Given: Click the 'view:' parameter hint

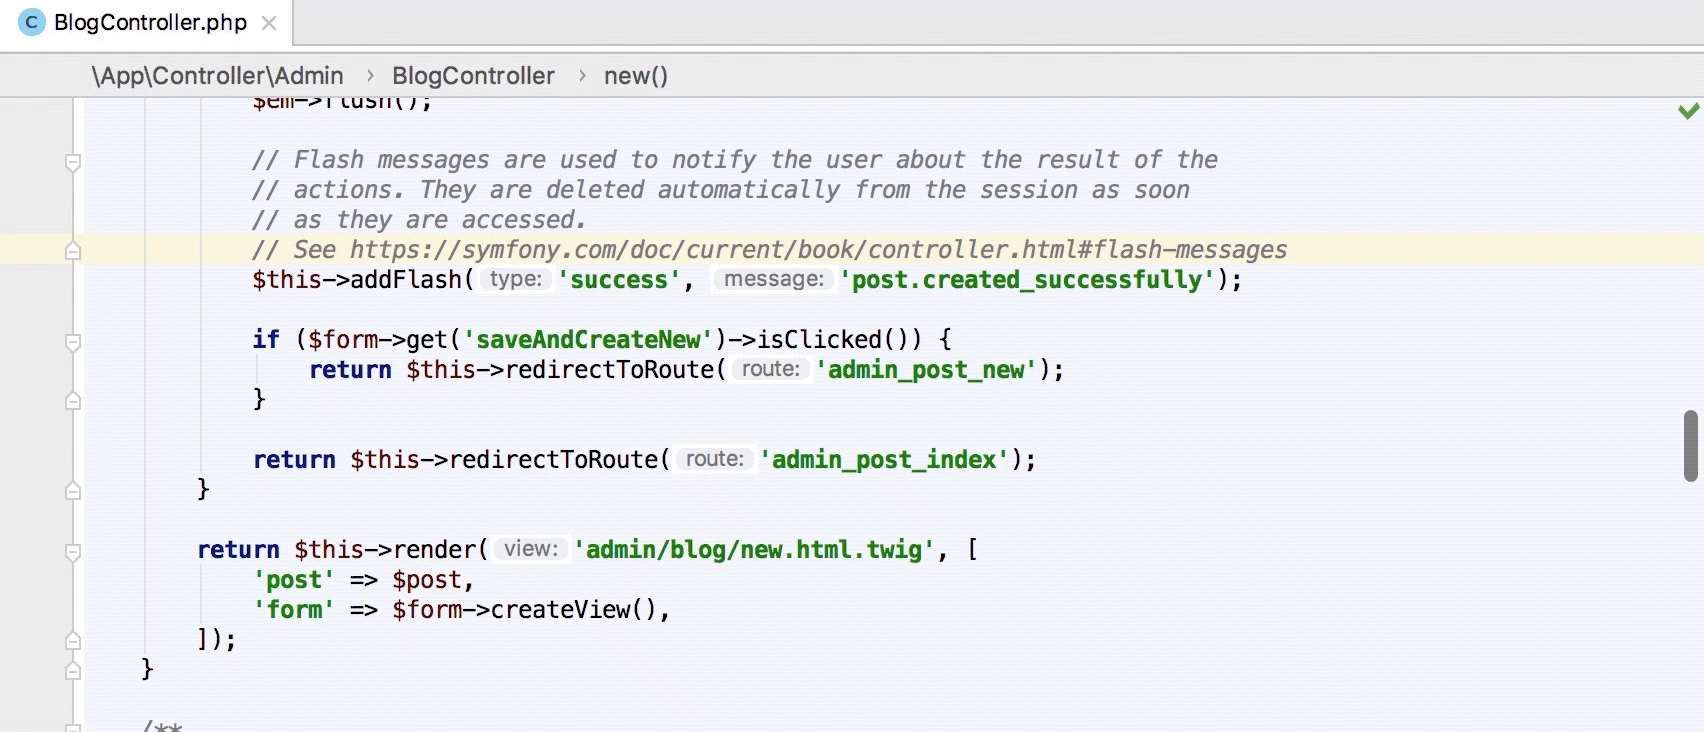Looking at the screenshot, I should [x=531, y=549].
